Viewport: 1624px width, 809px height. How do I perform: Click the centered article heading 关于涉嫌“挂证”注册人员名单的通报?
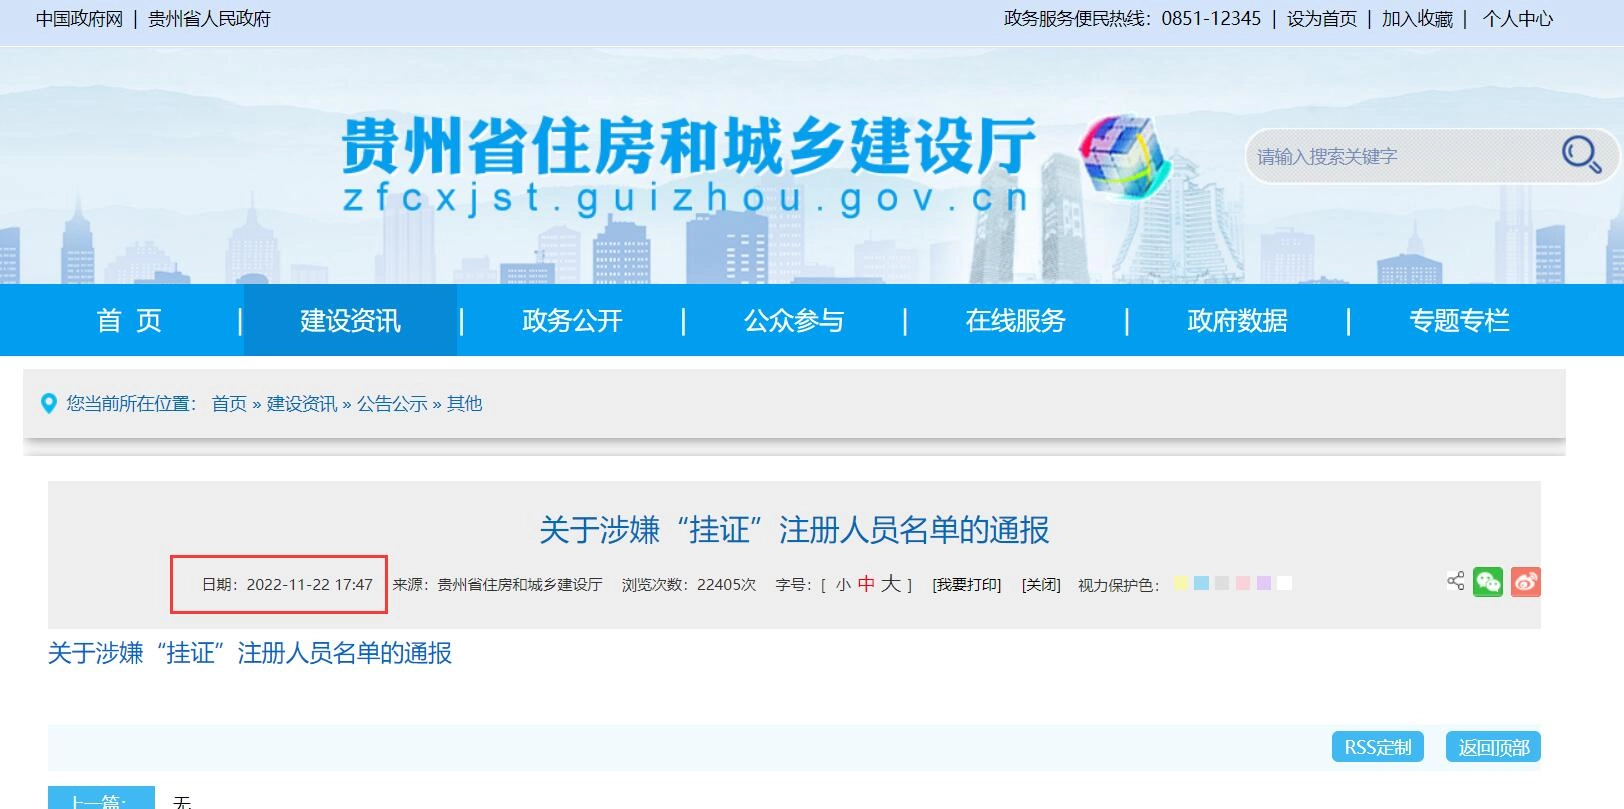pyautogui.click(x=794, y=530)
